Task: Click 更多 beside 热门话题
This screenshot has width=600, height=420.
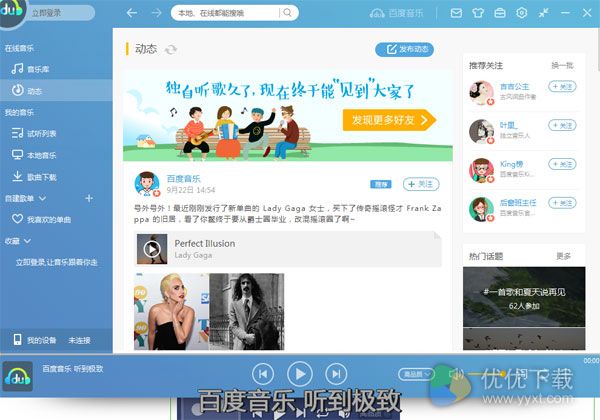Action: pyautogui.click(x=563, y=256)
